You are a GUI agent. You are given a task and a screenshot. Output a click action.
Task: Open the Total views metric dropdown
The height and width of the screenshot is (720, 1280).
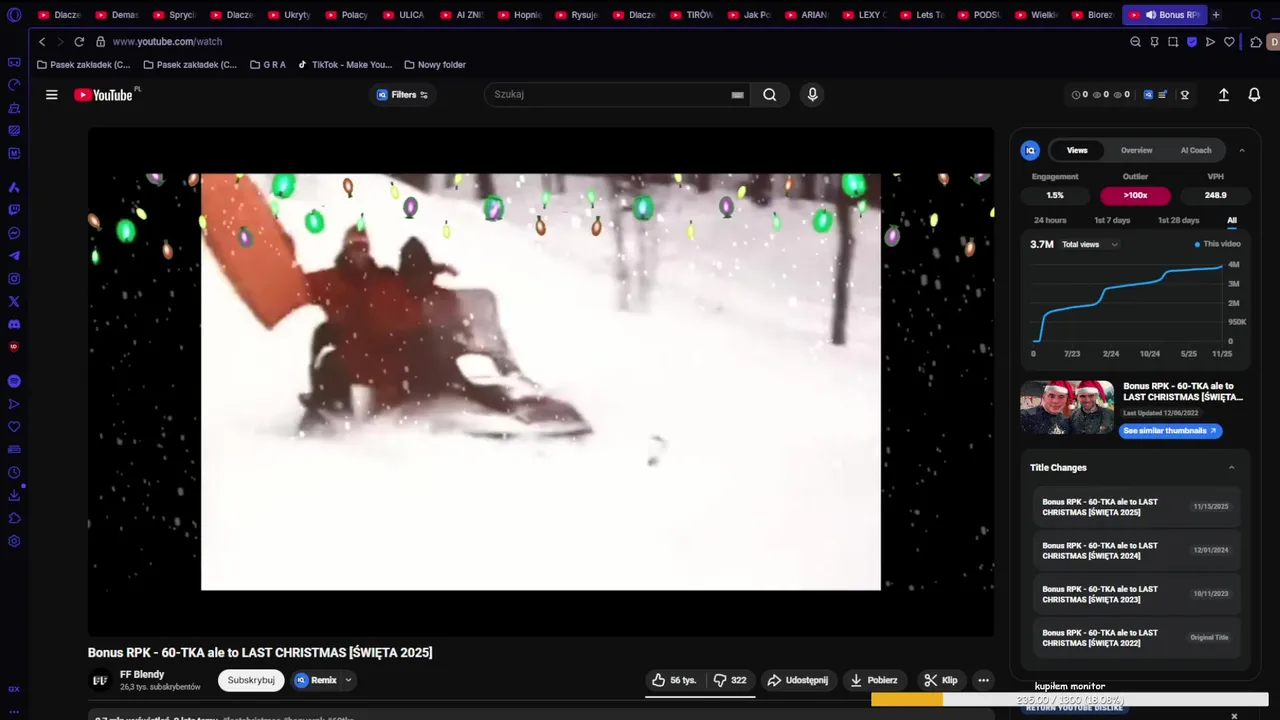tap(1090, 244)
